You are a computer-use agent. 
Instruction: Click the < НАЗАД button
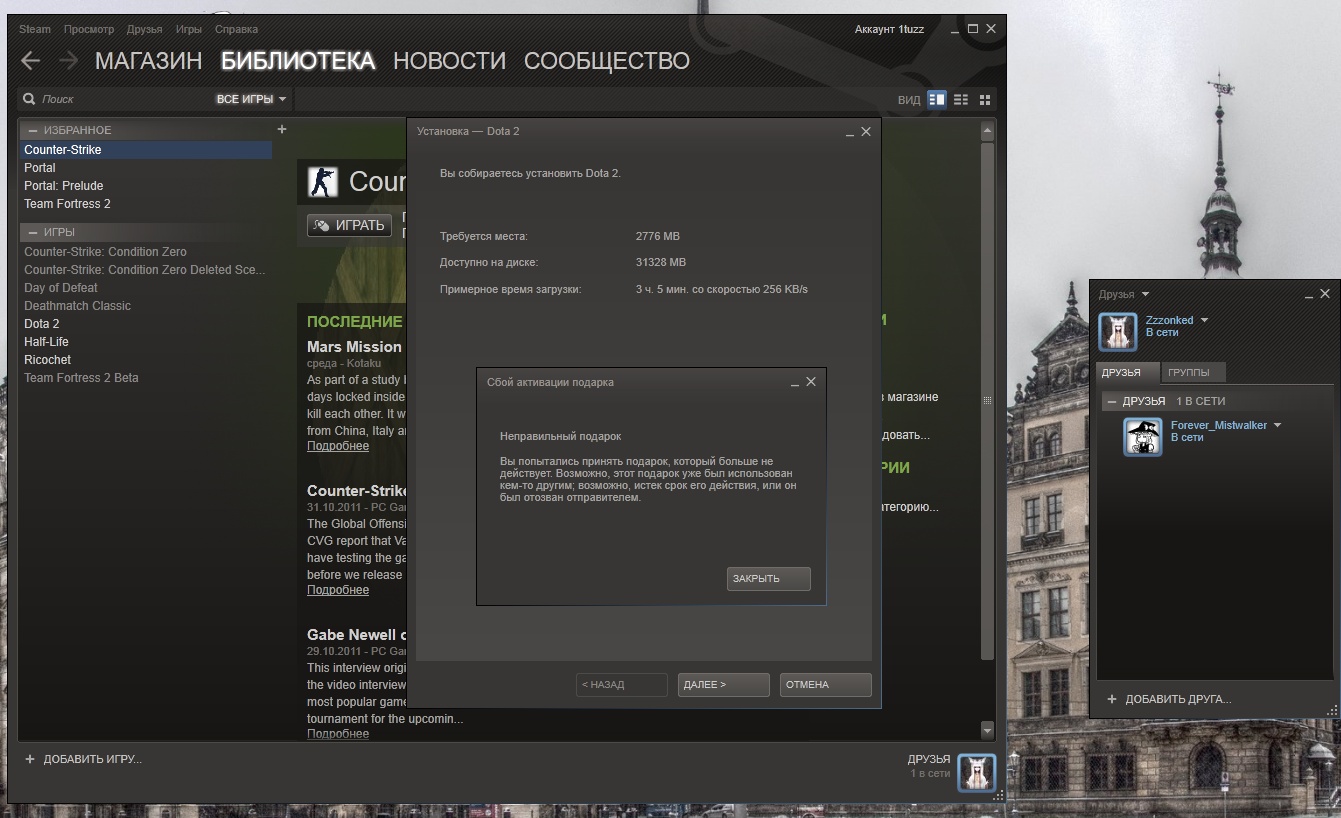coord(621,685)
